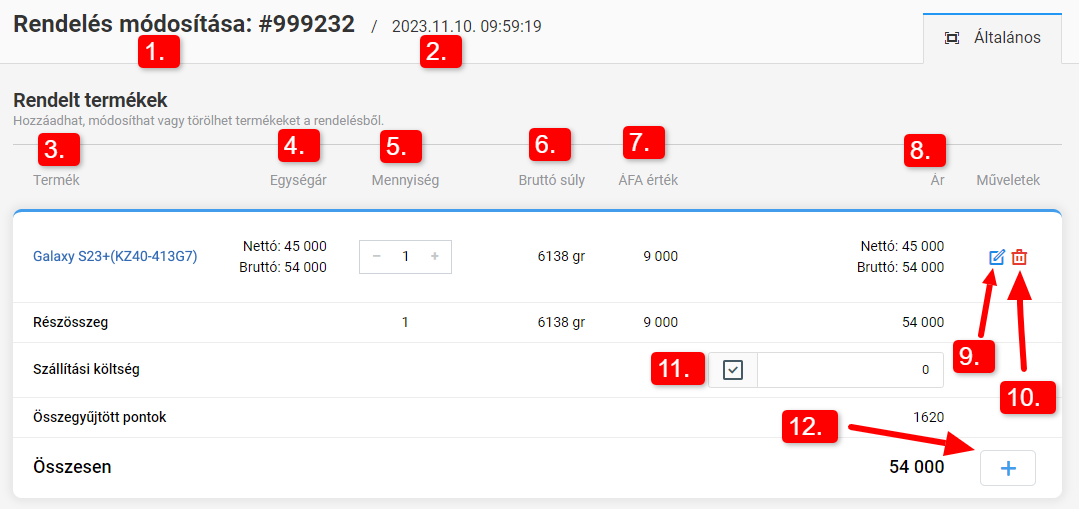Decrease Galaxy S23+ quantity with minus
The height and width of the screenshot is (509, 1079).
coord(376,257)
